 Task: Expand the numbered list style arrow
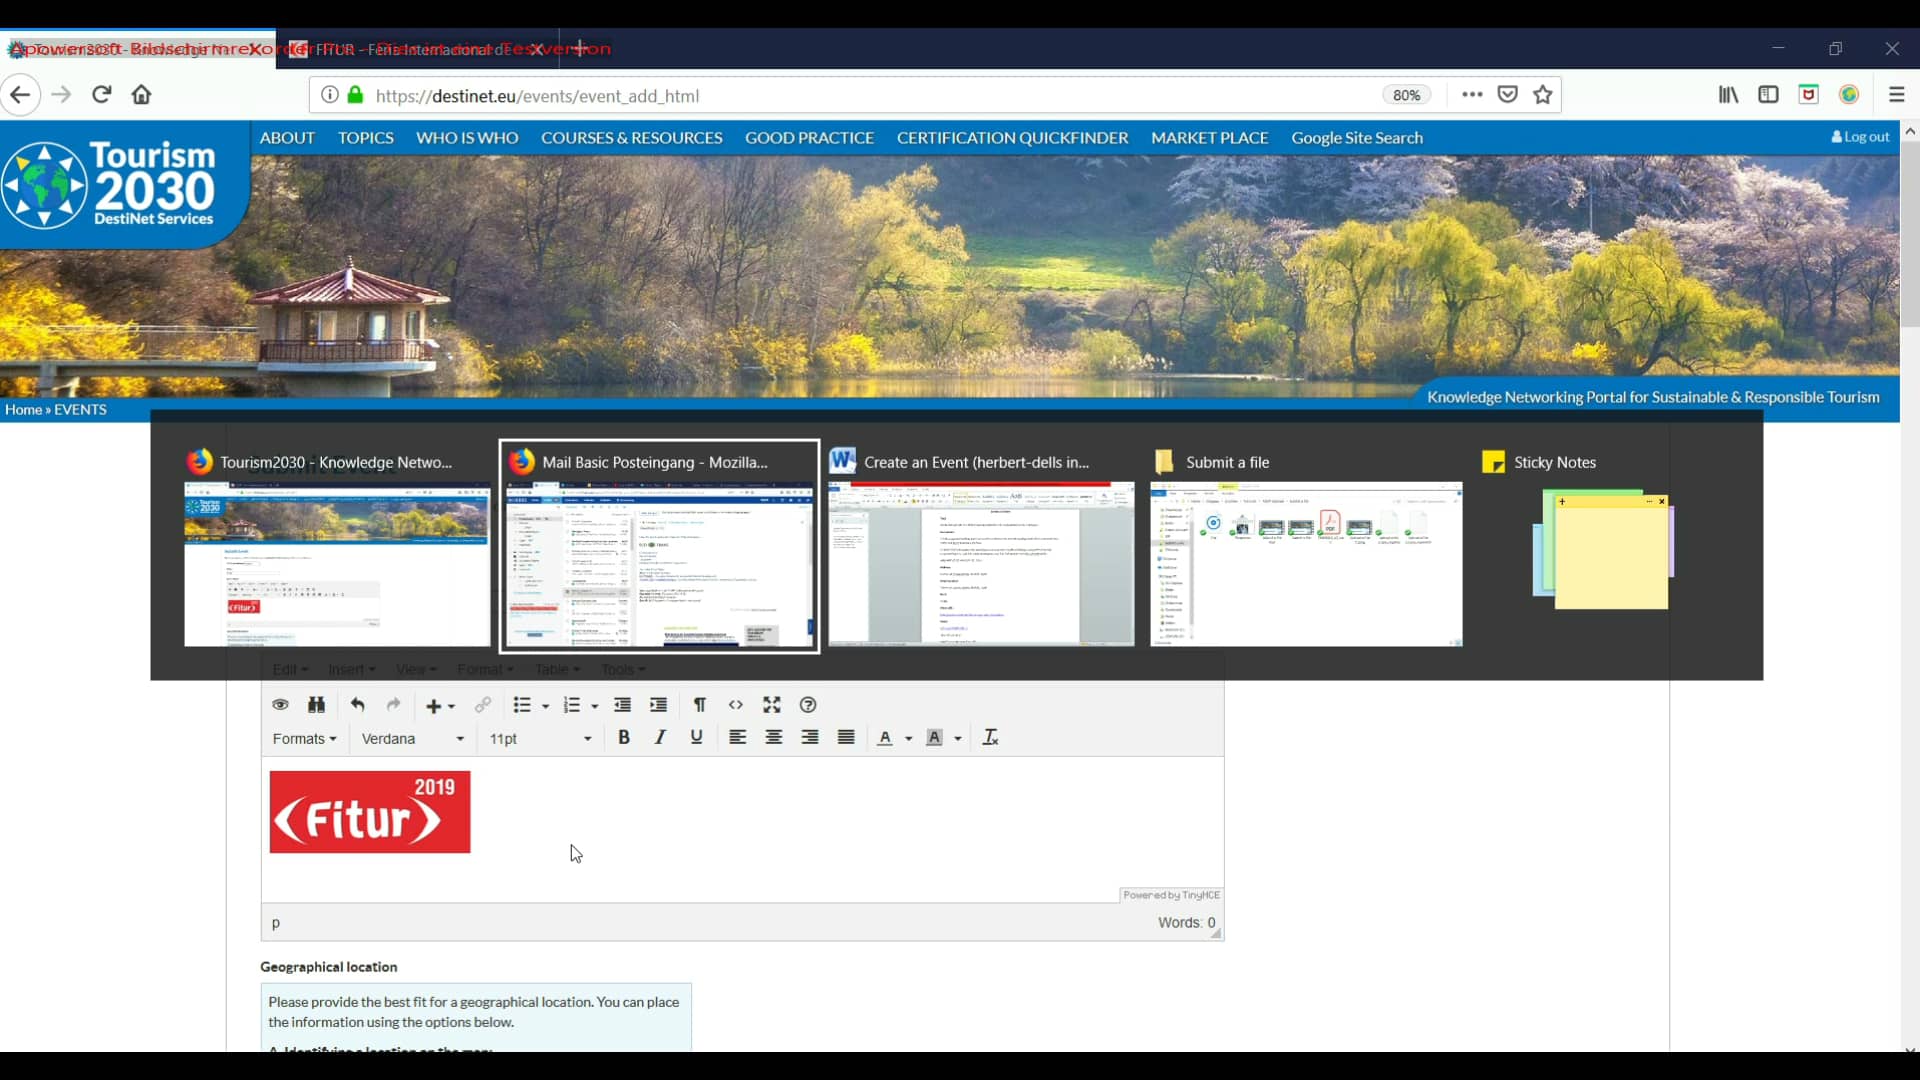click(x=595, y=706)
